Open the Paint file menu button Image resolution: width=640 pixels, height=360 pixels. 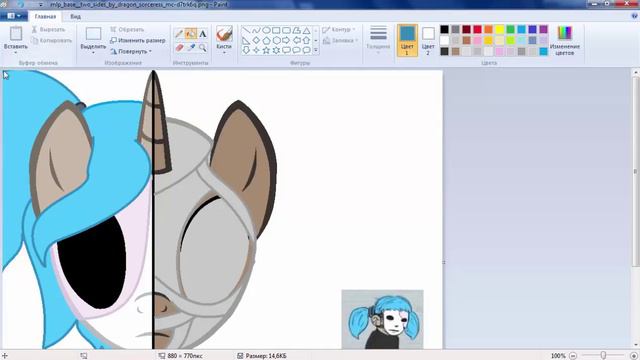14,16
